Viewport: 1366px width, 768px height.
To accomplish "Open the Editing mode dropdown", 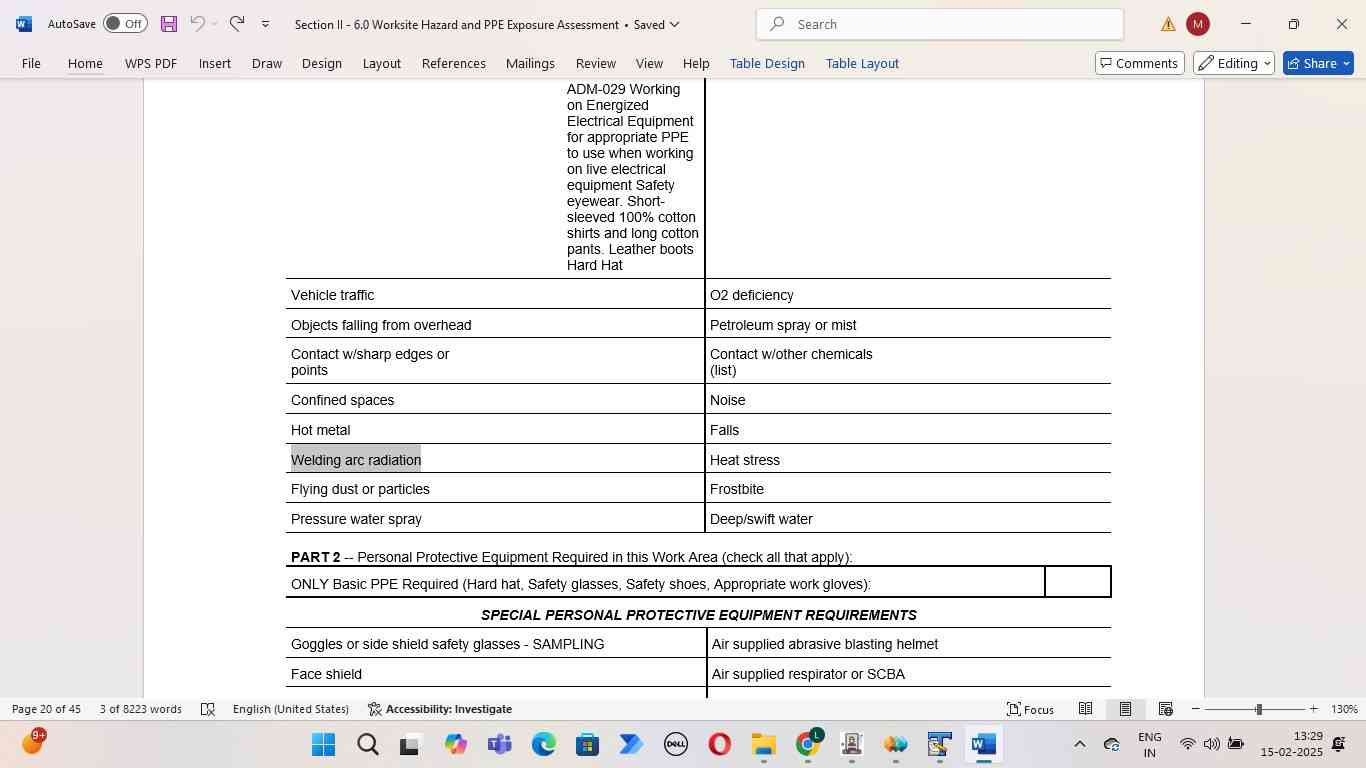I will coord(1234,63).
